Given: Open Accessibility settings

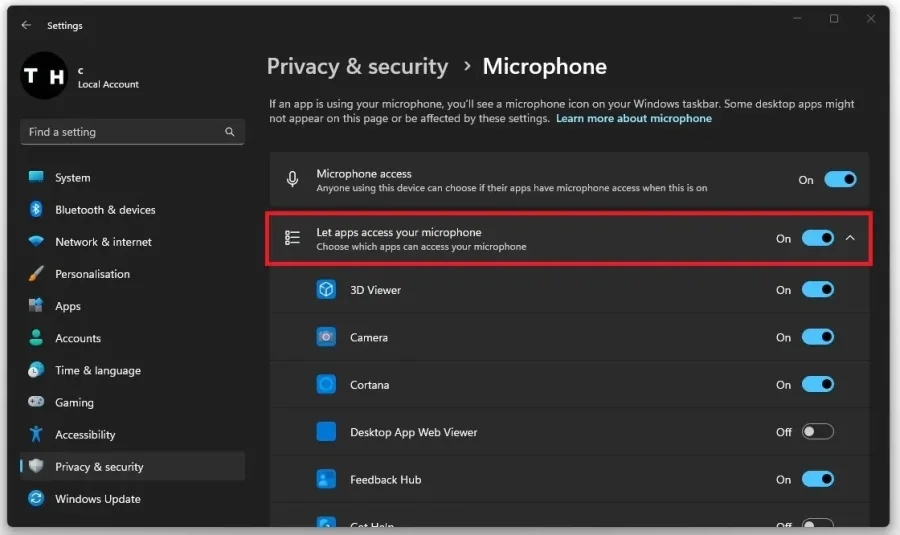Looking at the screenshot, I should coord(133,435).
